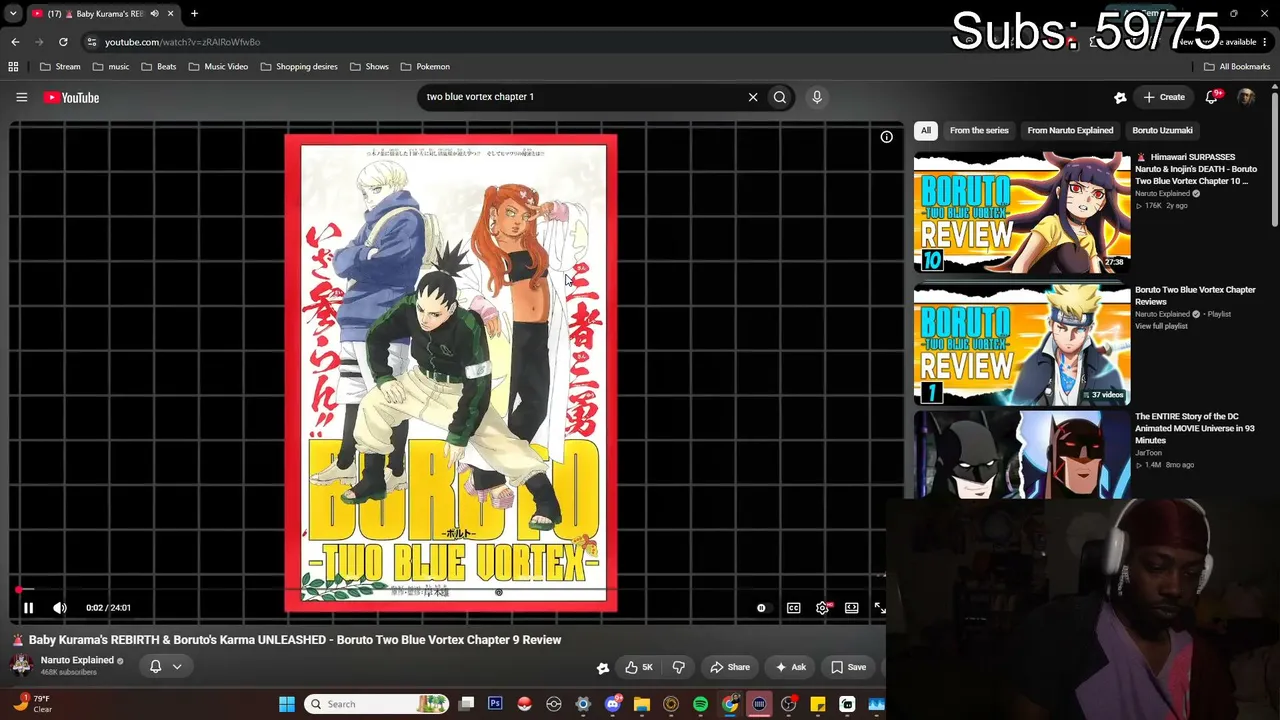Close the Baby Kurama YouTube tab
Image resolution: width=1280 pixels, height=720 pixels.
171,13
